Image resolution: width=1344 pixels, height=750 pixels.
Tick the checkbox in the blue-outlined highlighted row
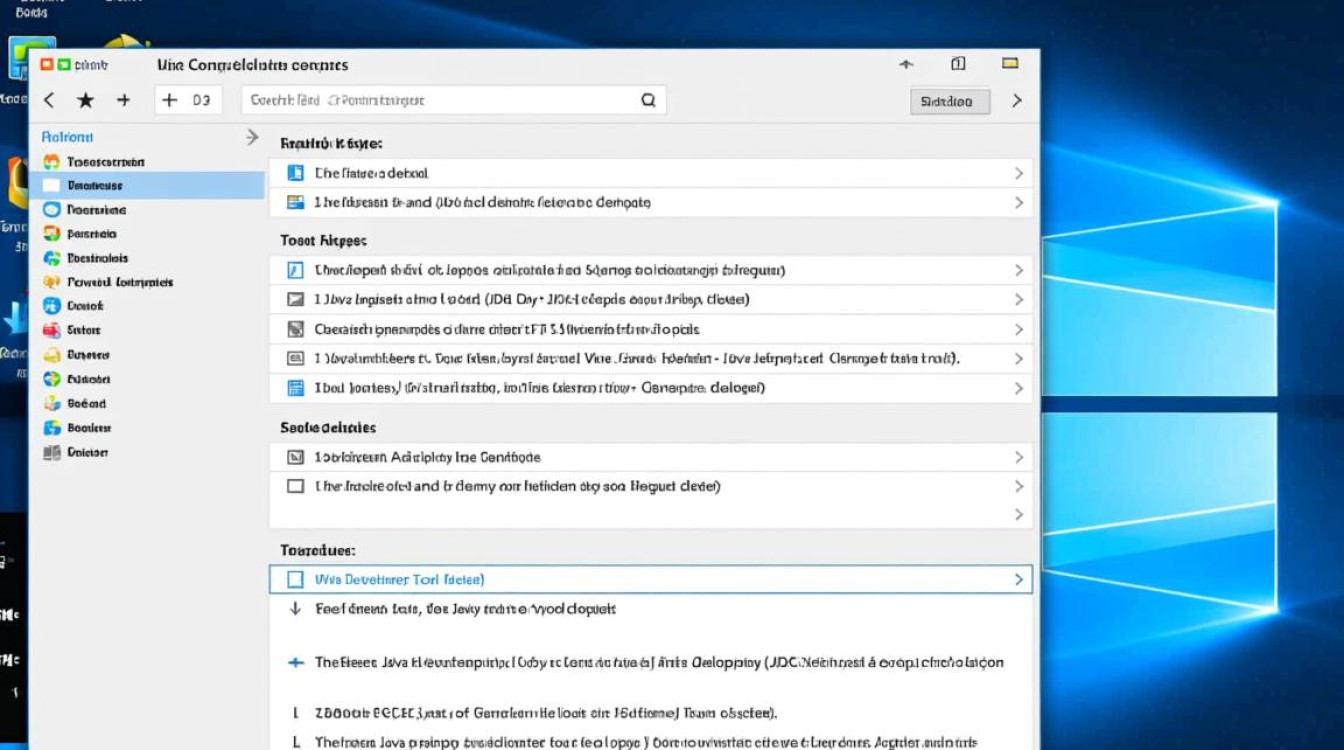click(x=295, y=579)
